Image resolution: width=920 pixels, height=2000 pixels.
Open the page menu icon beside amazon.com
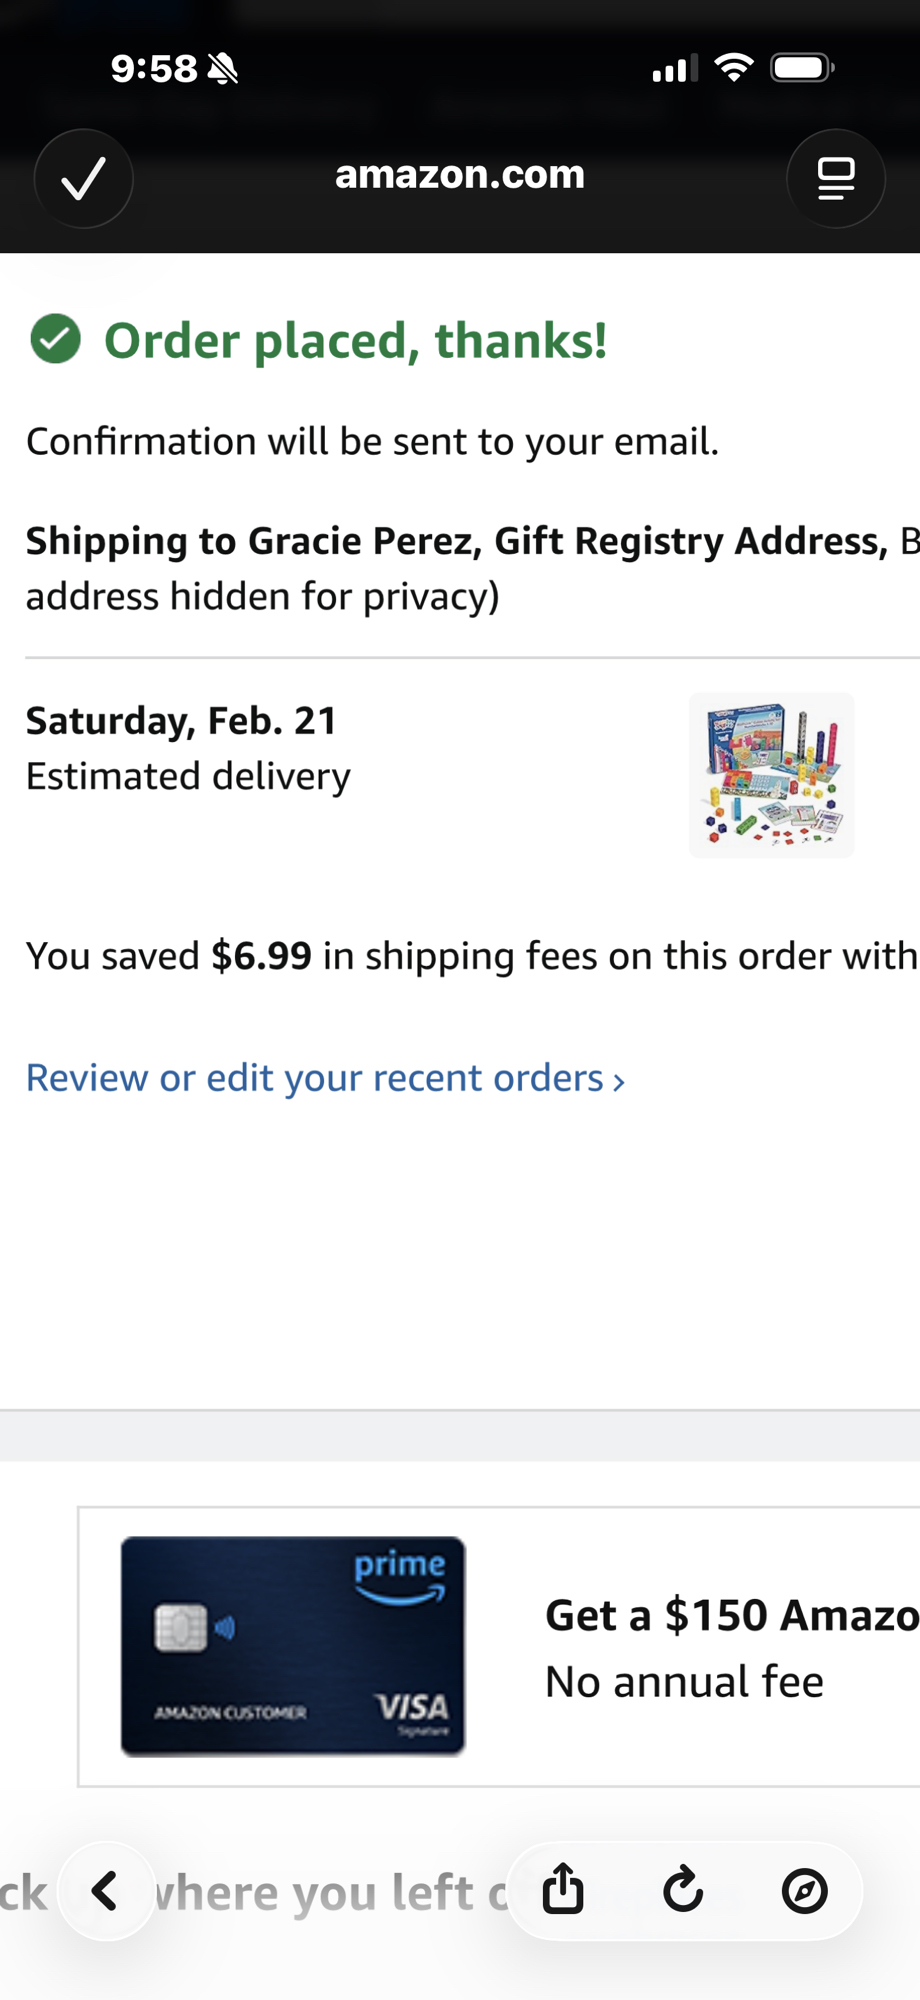(835, 179)
